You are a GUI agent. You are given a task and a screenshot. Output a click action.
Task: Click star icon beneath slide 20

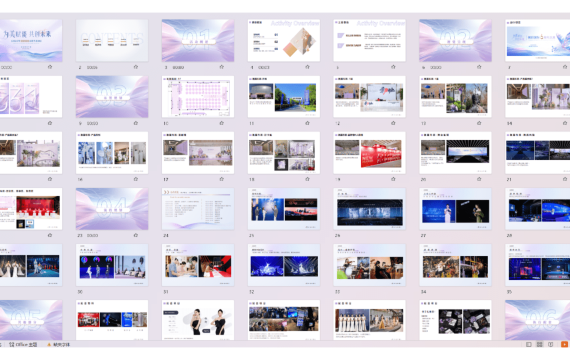tap(479, 179)
